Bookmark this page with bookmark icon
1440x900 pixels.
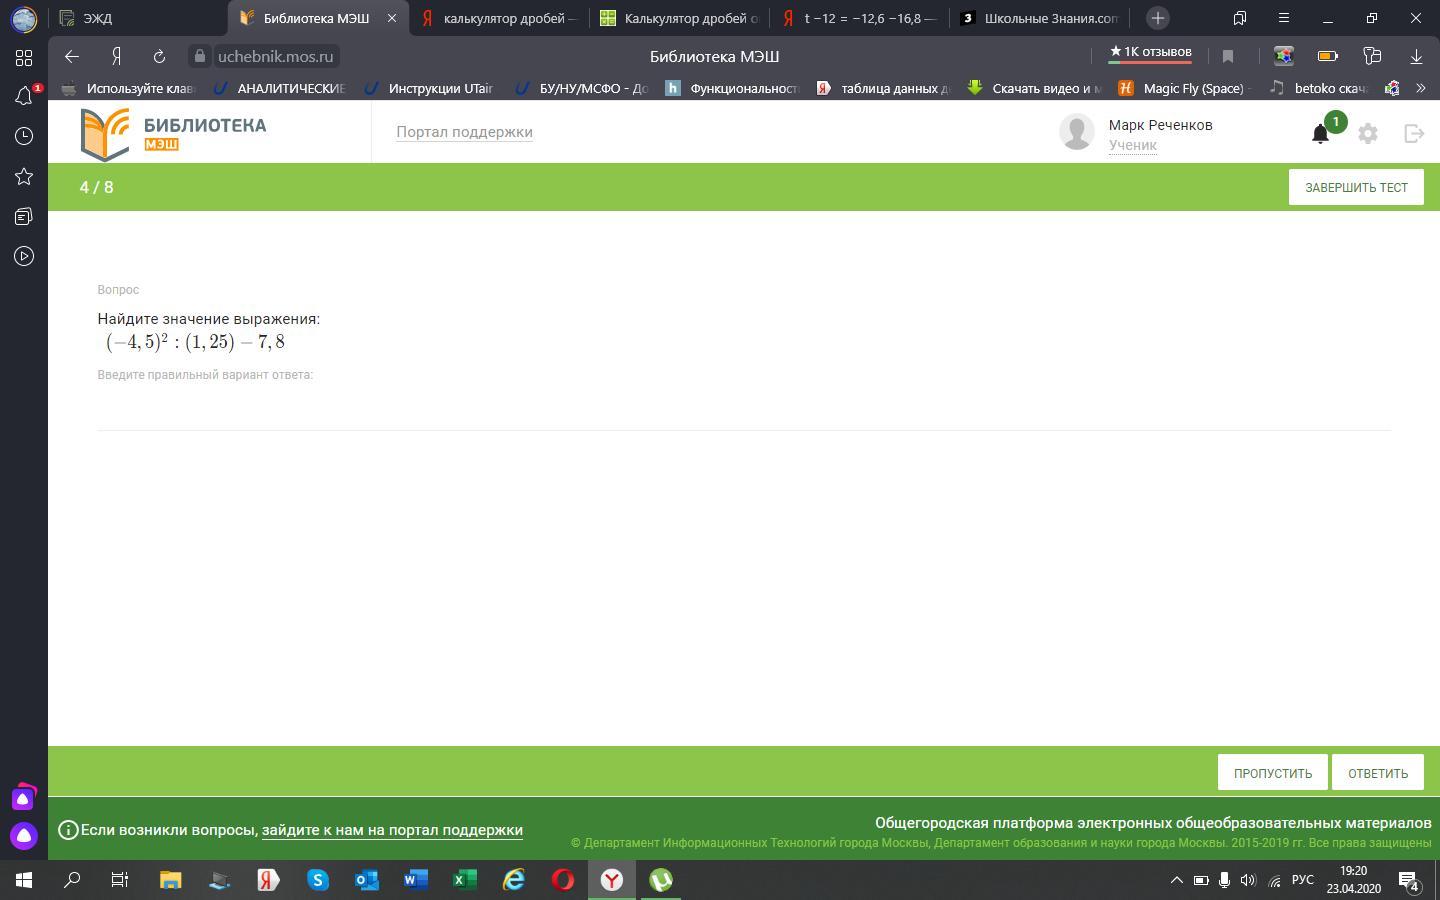(x=1228, y=56)
